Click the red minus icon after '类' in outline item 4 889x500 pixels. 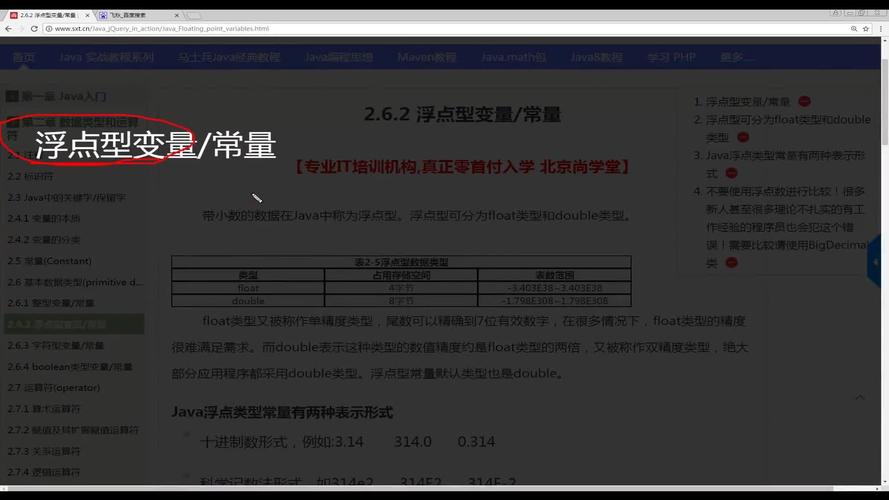pos(731,262)
